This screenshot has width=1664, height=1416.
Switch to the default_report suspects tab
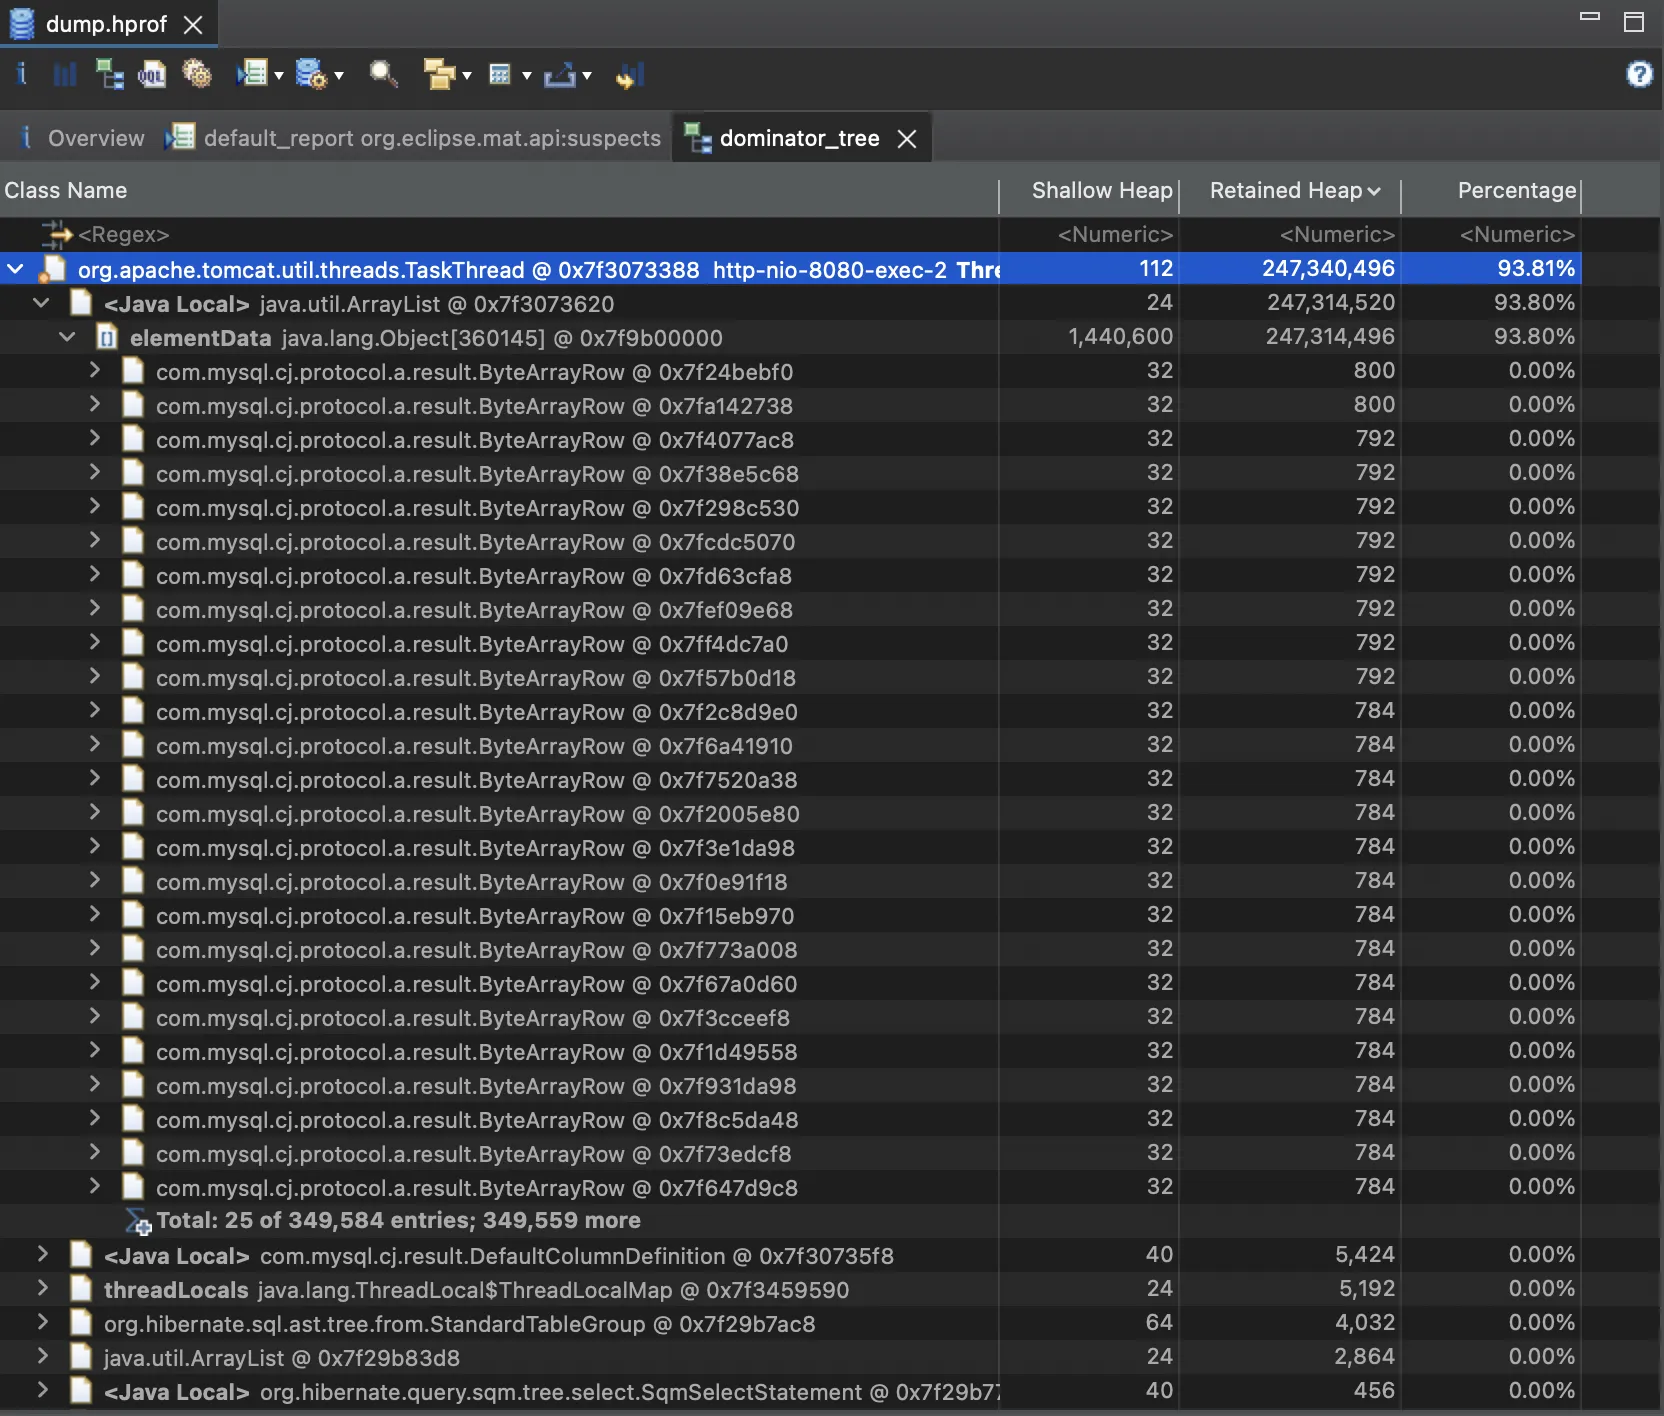tap(431, 138)
